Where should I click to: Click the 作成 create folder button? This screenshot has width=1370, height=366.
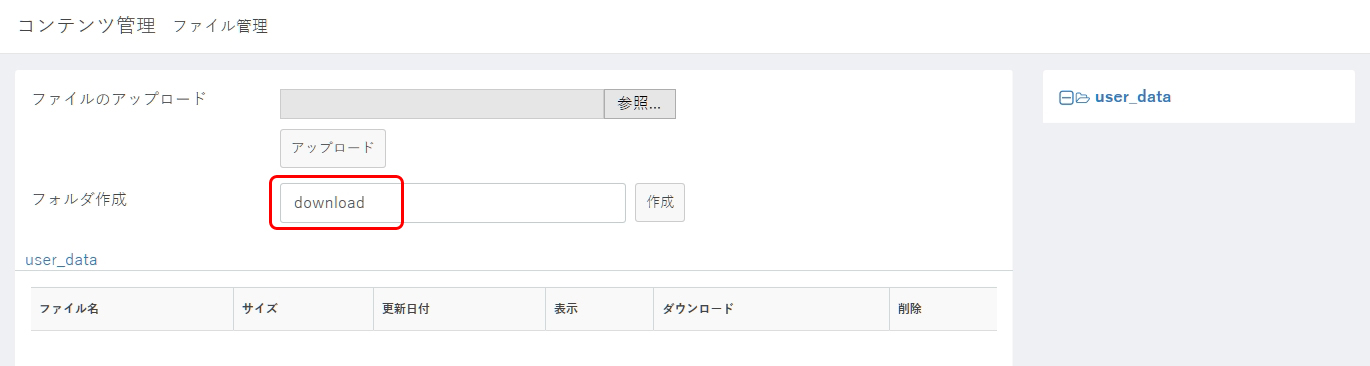tap(660, 202)
